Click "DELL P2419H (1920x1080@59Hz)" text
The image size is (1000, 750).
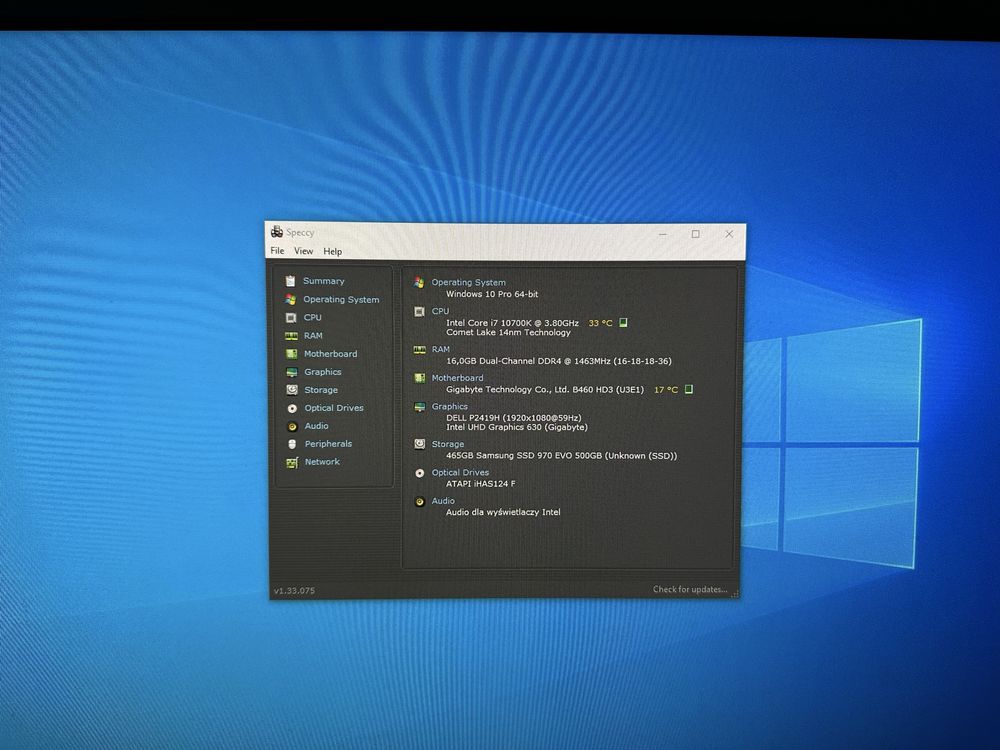513,418
